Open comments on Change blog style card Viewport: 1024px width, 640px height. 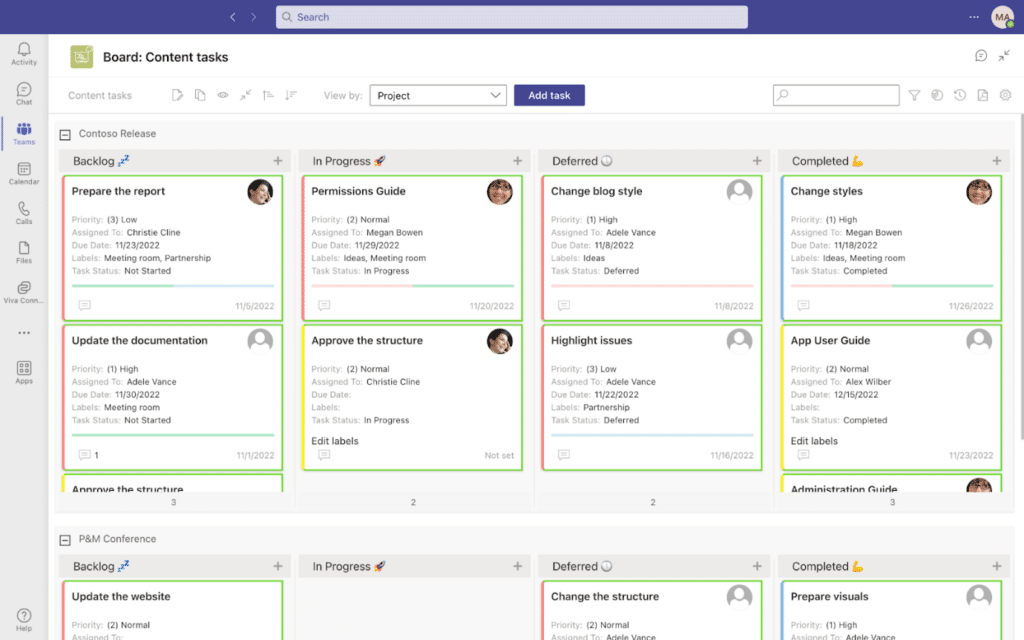564,305
